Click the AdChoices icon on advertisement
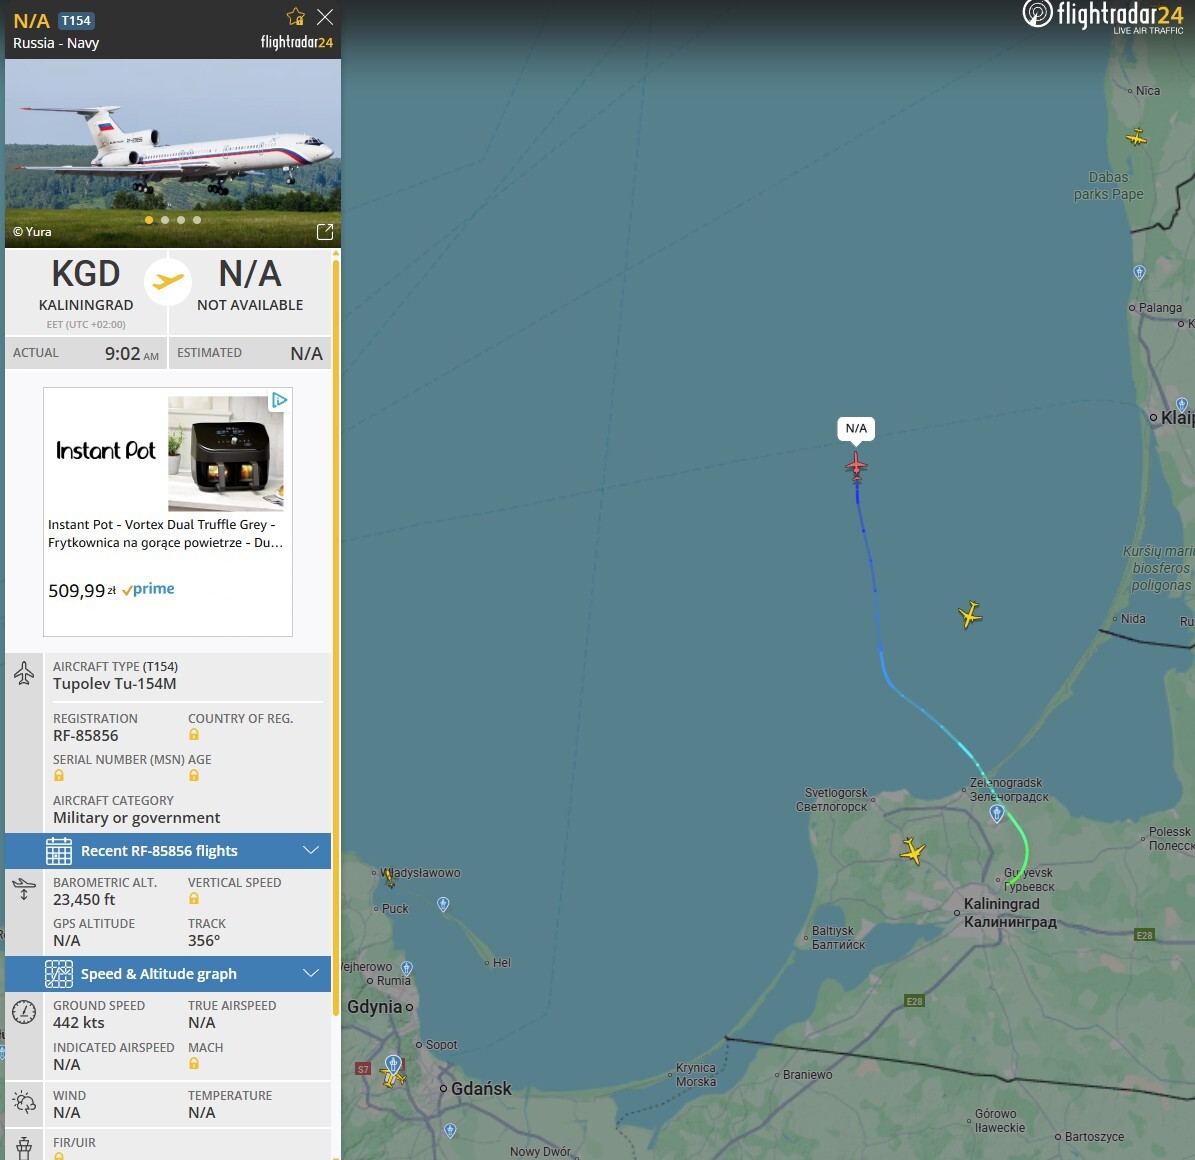This screenshot has width=1195, height=1160. click(x=280, y=399)
